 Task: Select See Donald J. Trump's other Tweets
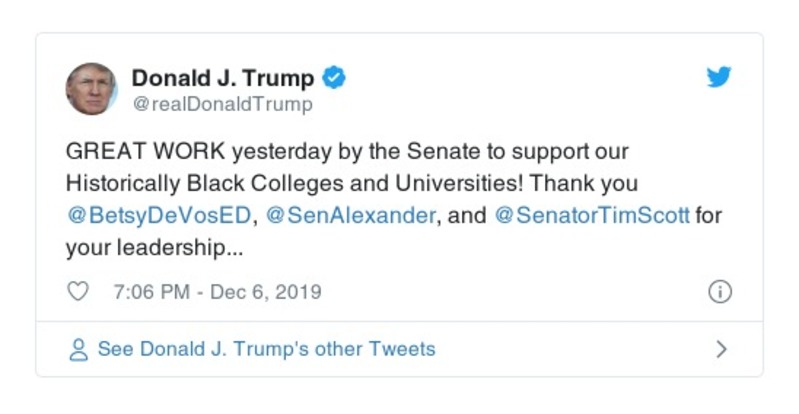pyautogui.click(x=266, y=350)
